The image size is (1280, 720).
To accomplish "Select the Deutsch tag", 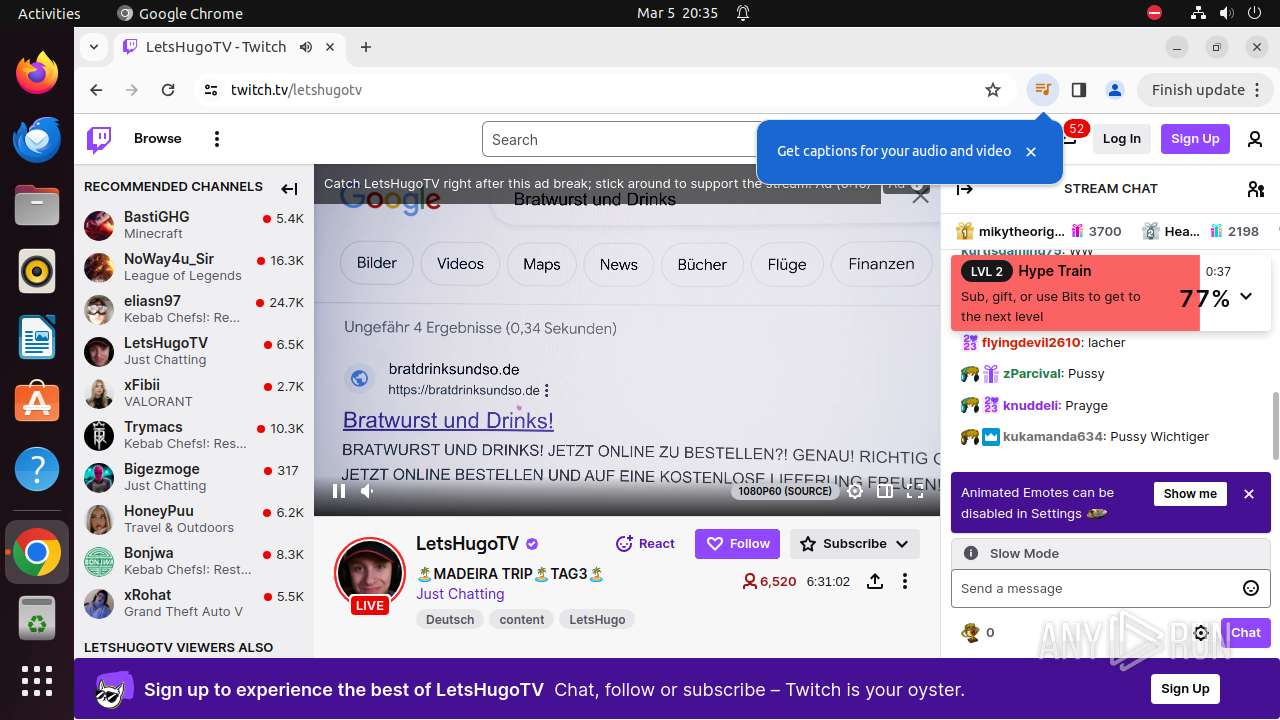I will click(450, 620).
